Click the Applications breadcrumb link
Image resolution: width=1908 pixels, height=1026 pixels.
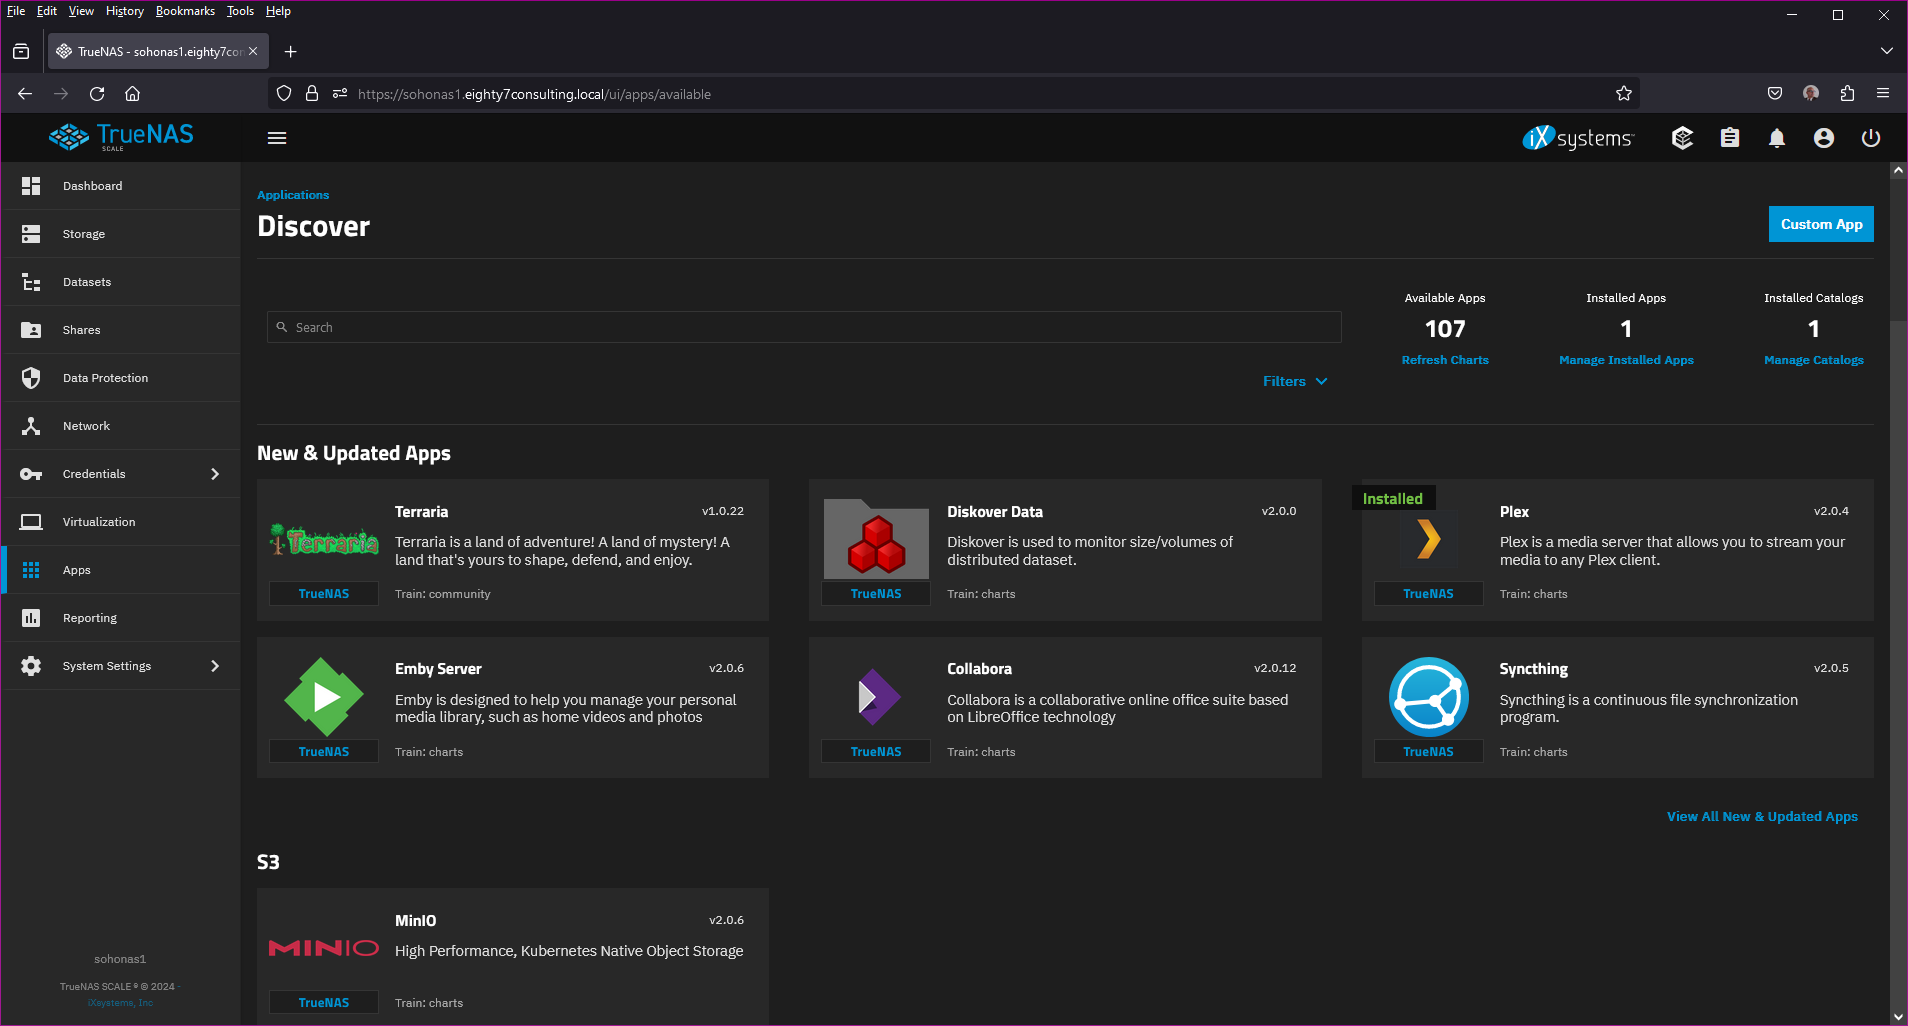pyautogui.click(x=293, y=195)
